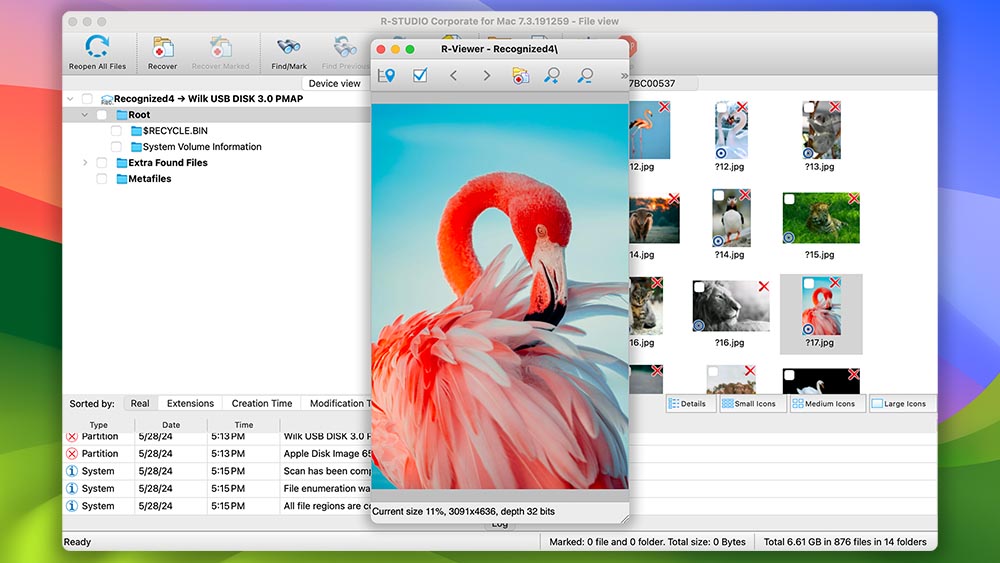The image size is (1000, 563).
Task: Click the recover file icon in R-Viewer
Action: 520,76
